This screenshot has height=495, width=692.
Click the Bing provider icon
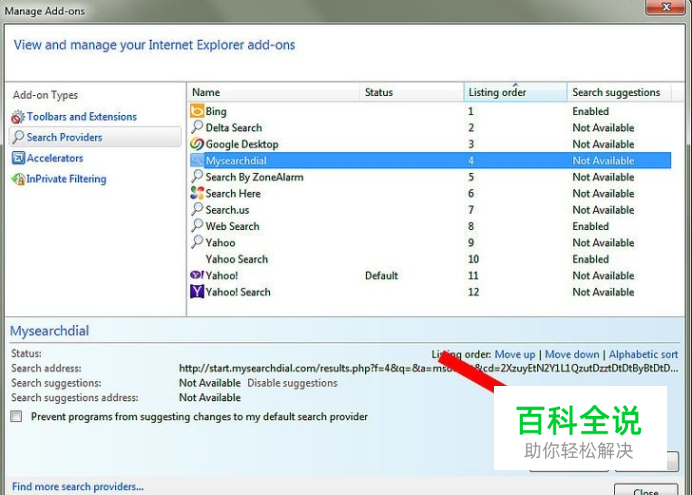[197, 111]
